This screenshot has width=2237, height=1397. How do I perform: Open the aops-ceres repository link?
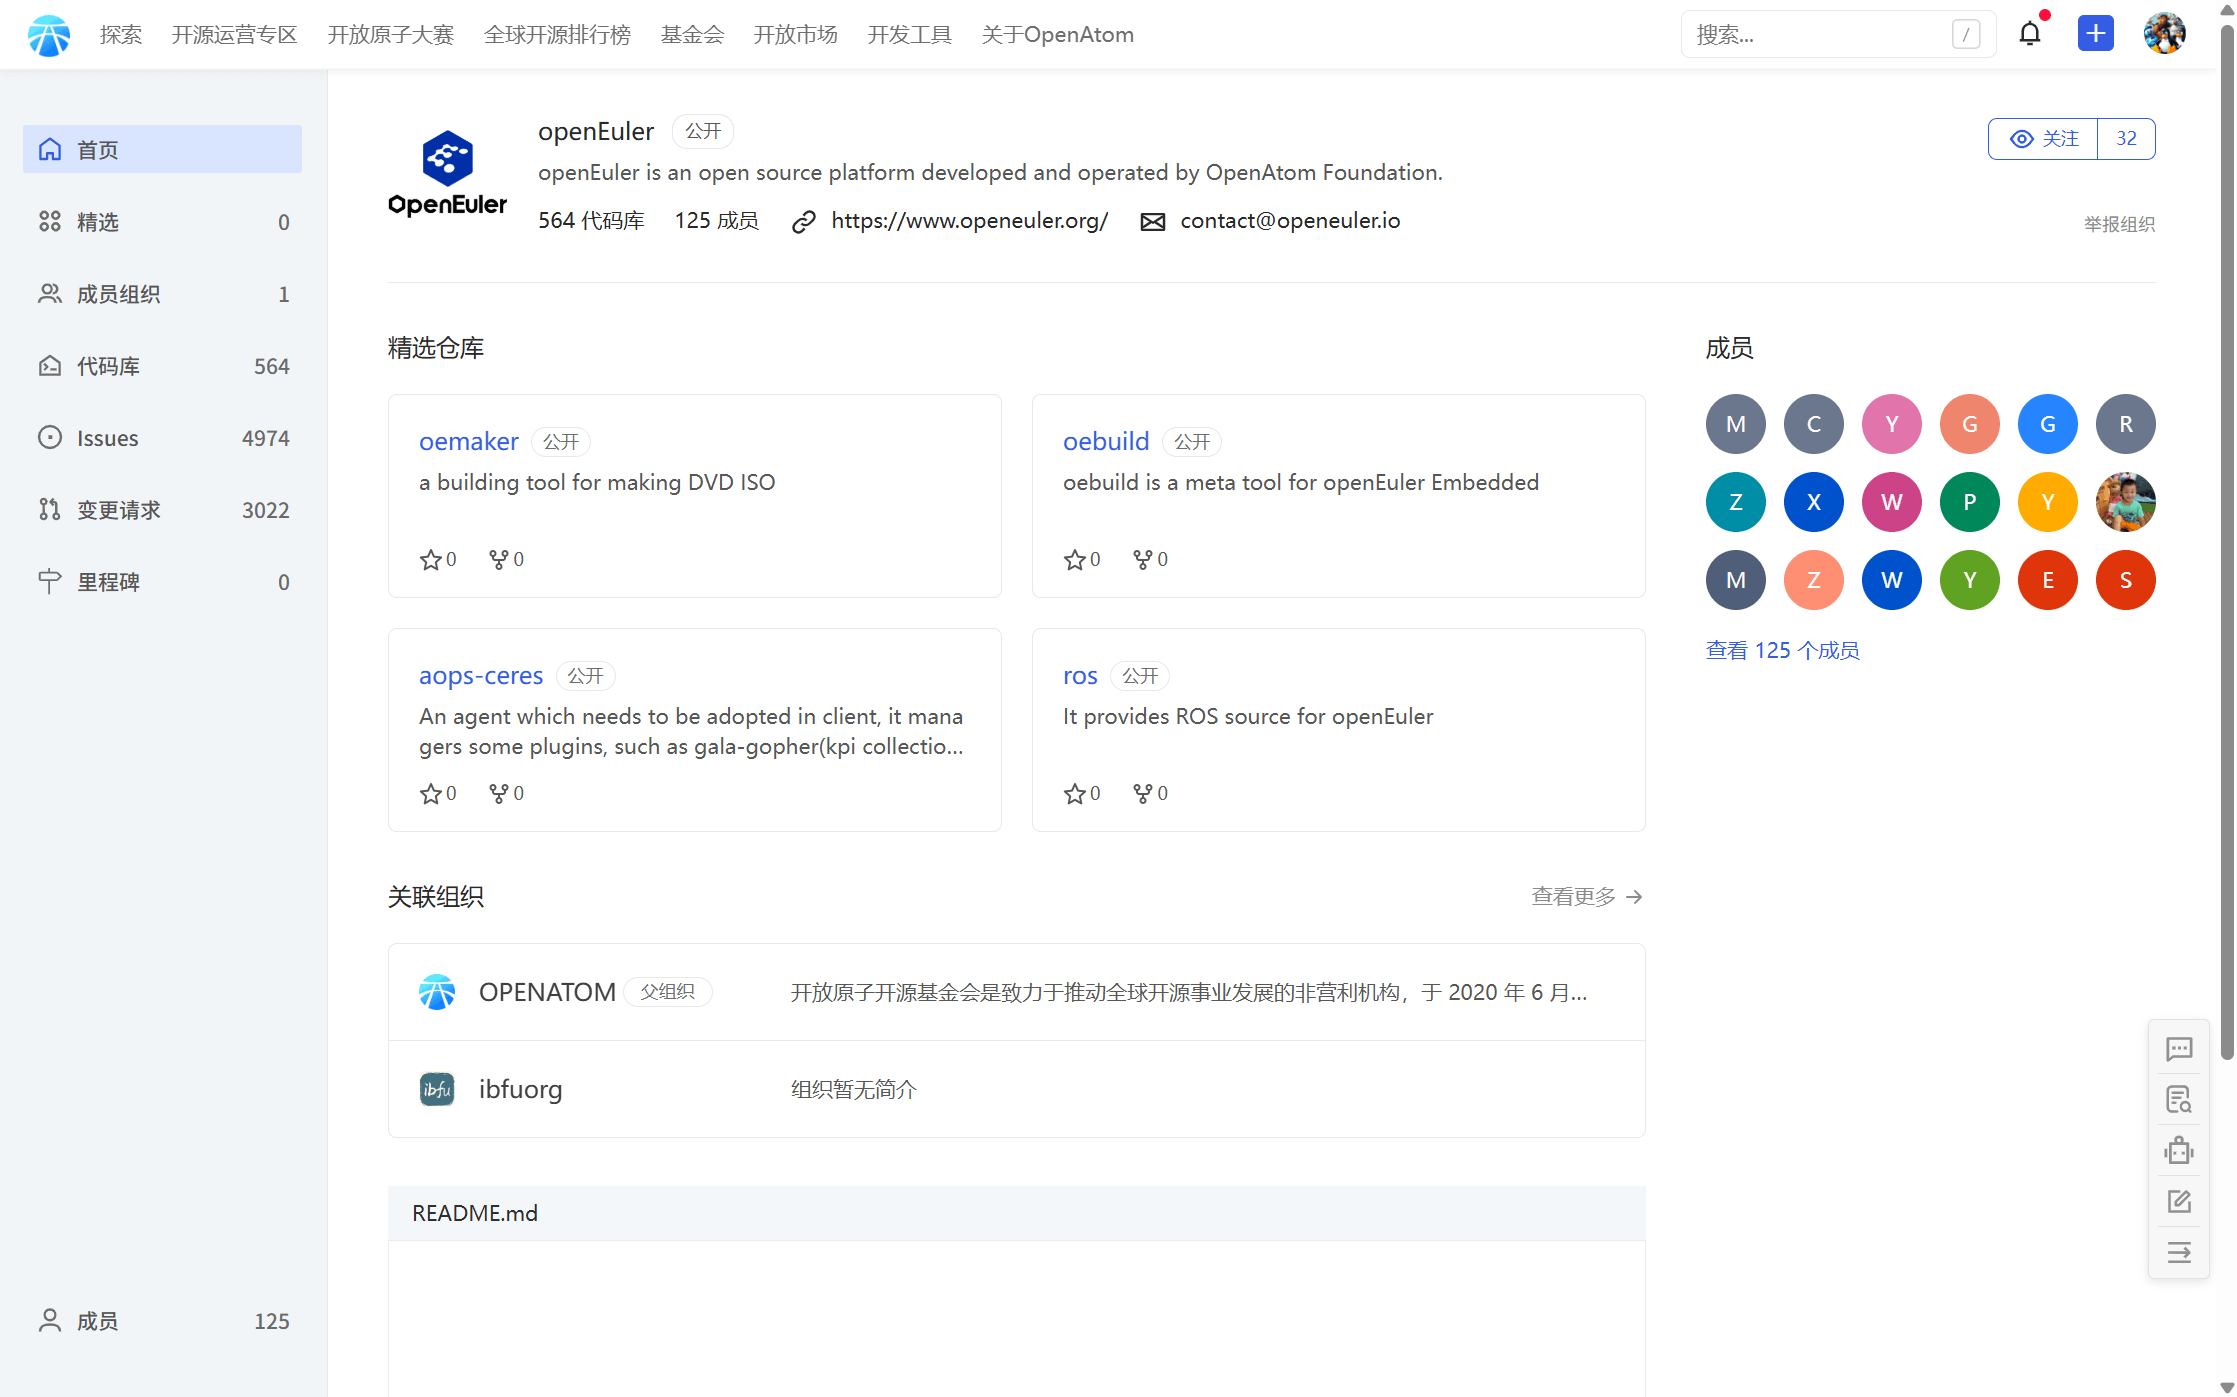pos(481,675)
